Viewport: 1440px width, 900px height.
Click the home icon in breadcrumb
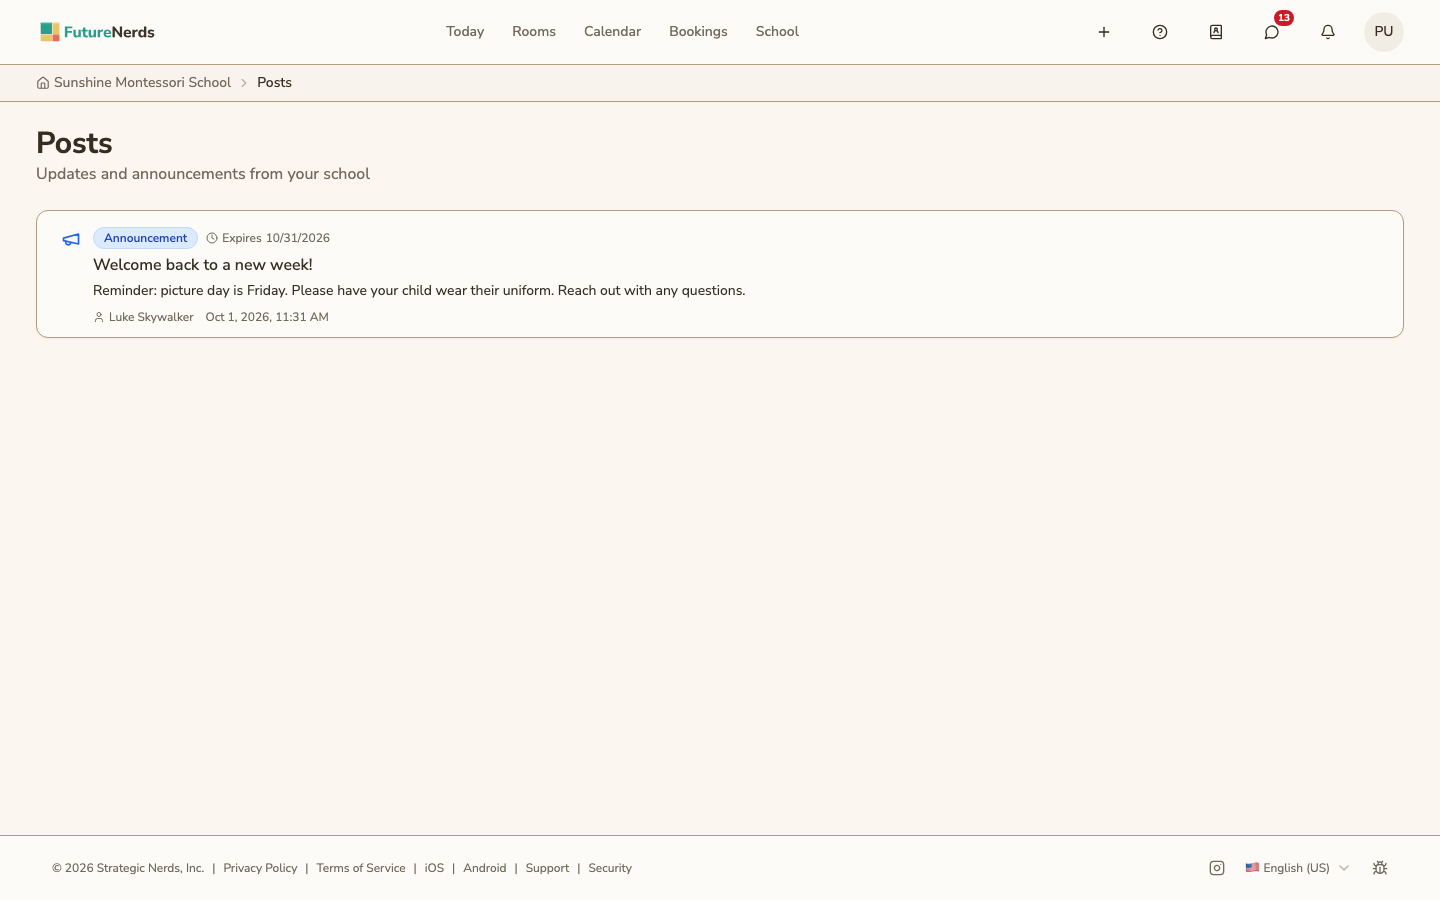point(43,83)
